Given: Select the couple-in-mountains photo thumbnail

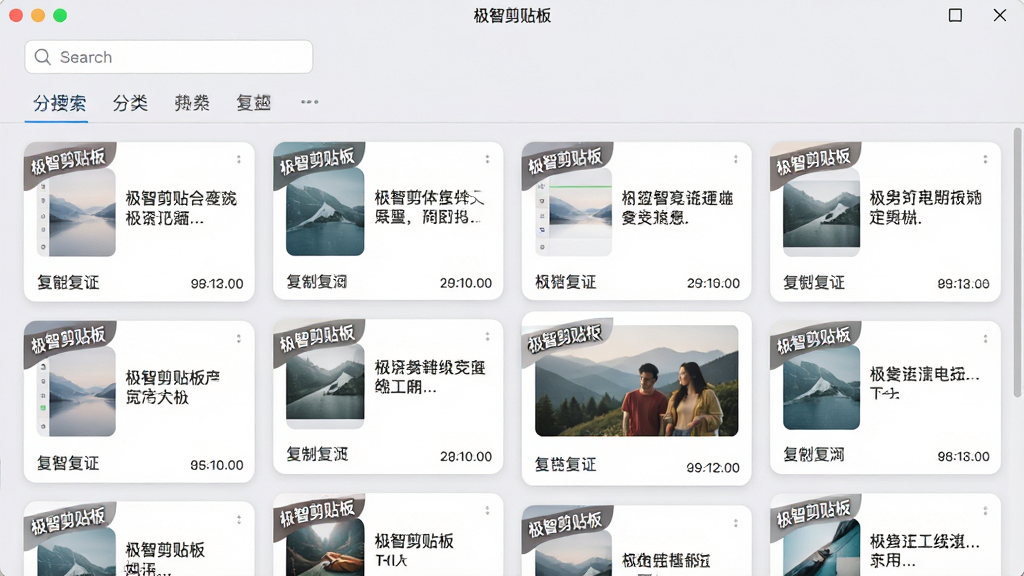Looking at the screenshot, I should click(637, 381).
